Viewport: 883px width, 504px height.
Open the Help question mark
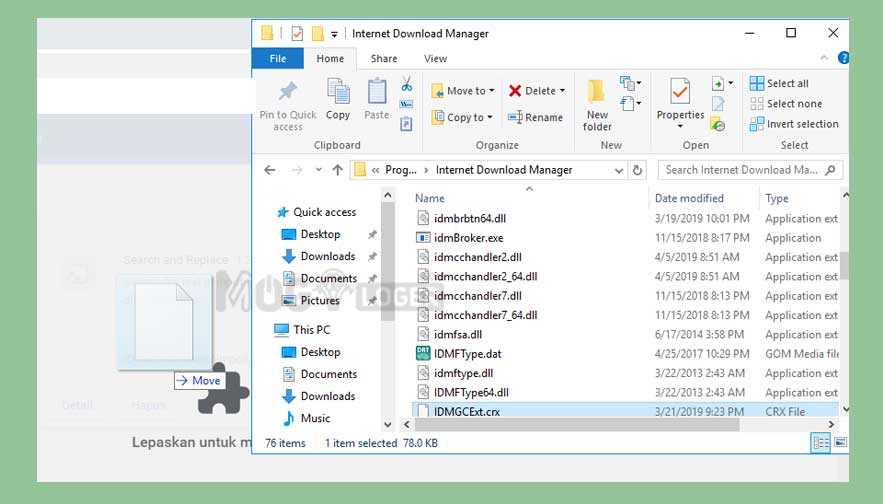point(843,58)
